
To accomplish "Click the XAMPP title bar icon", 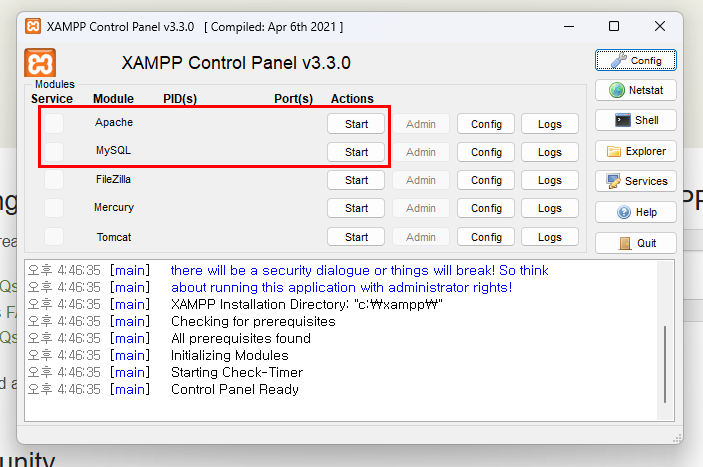I will (33, 26).
